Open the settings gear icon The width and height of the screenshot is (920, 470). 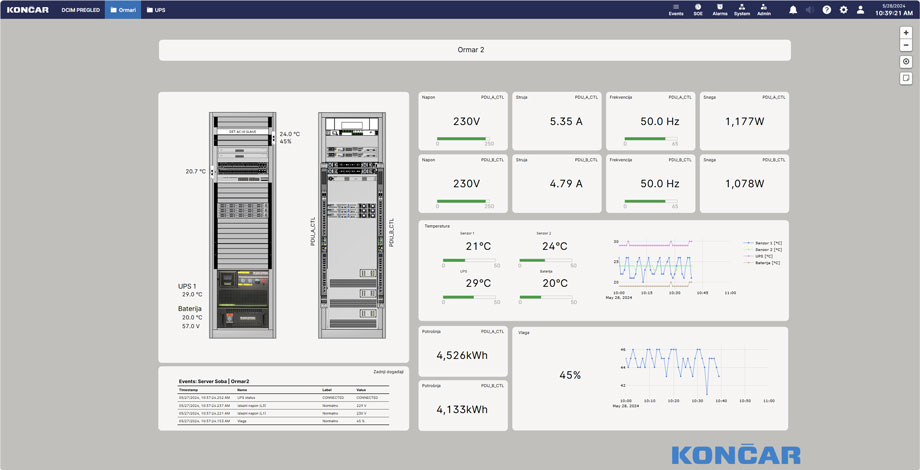tap(844, 9)
